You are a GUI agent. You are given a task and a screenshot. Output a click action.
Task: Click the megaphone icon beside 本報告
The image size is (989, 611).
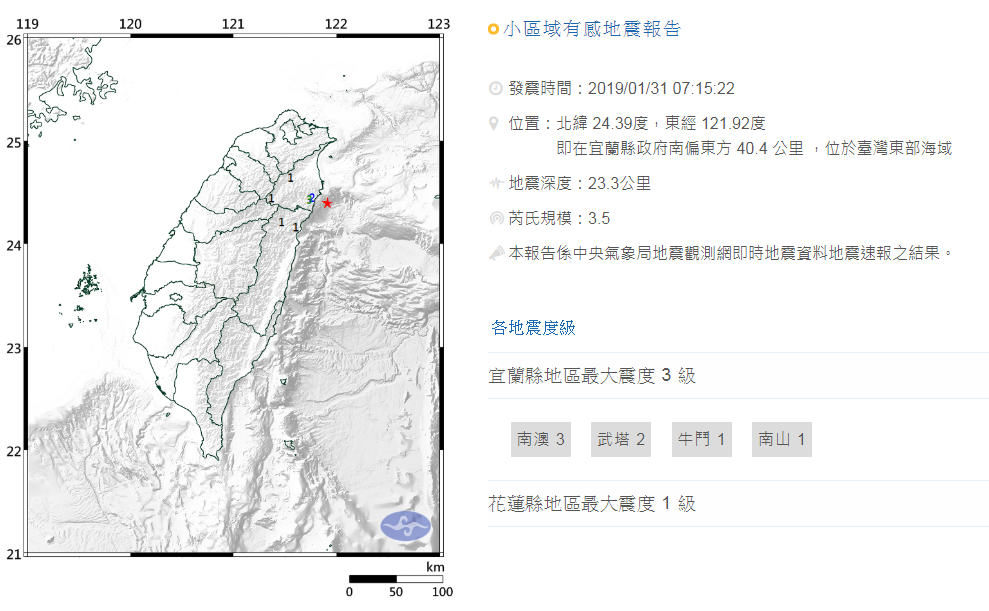click(496, 253)
